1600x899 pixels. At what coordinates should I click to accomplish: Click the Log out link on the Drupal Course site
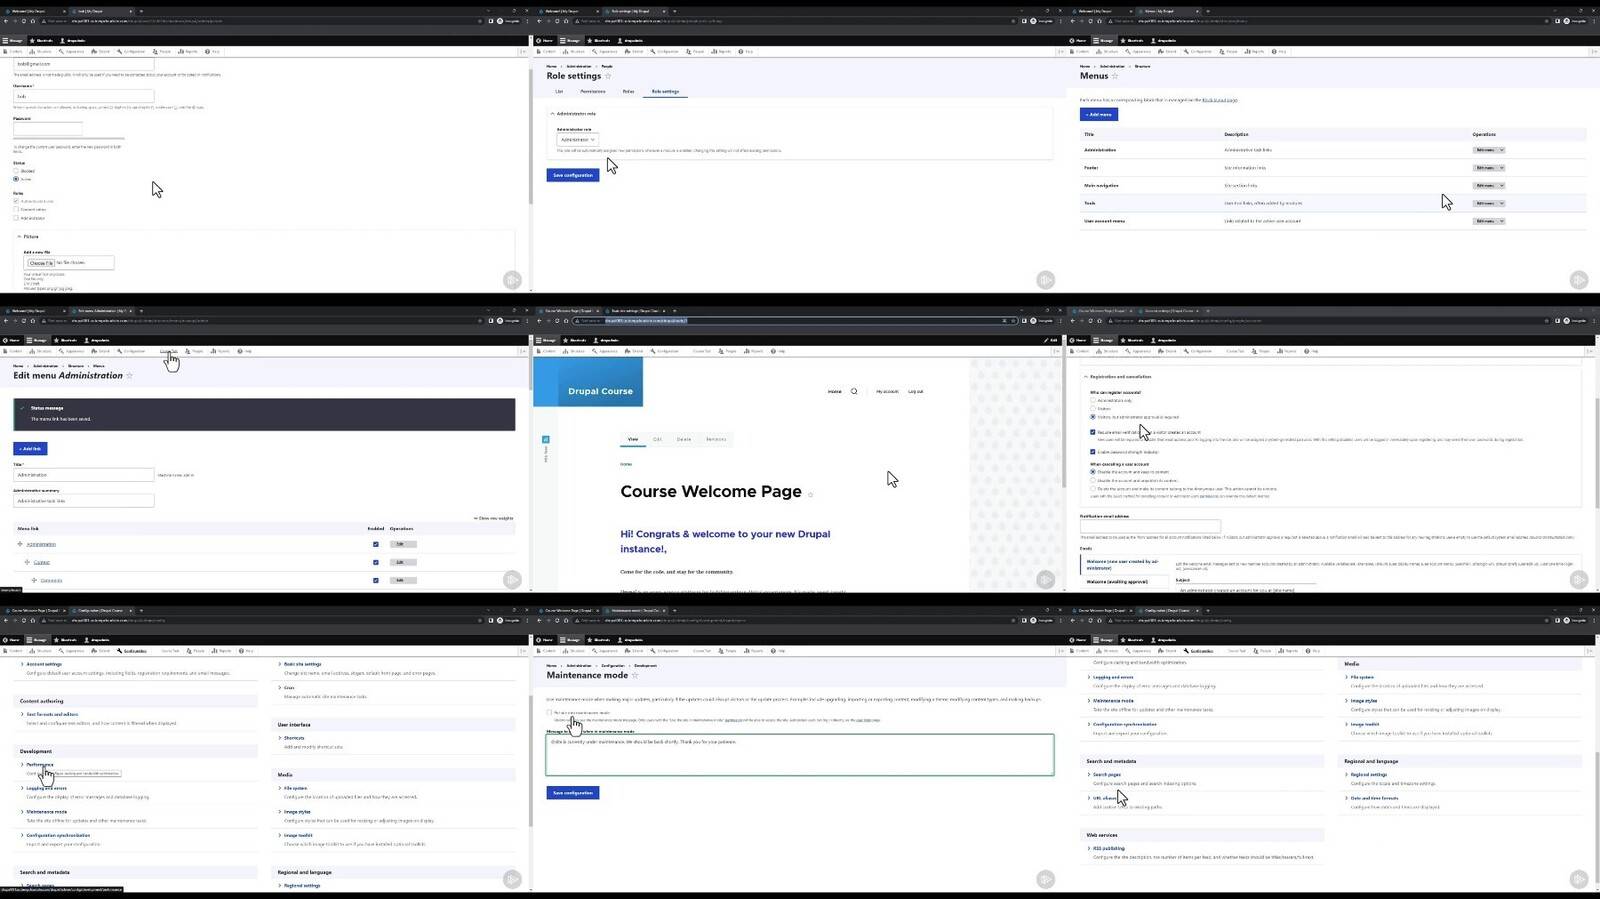(915, 391)
